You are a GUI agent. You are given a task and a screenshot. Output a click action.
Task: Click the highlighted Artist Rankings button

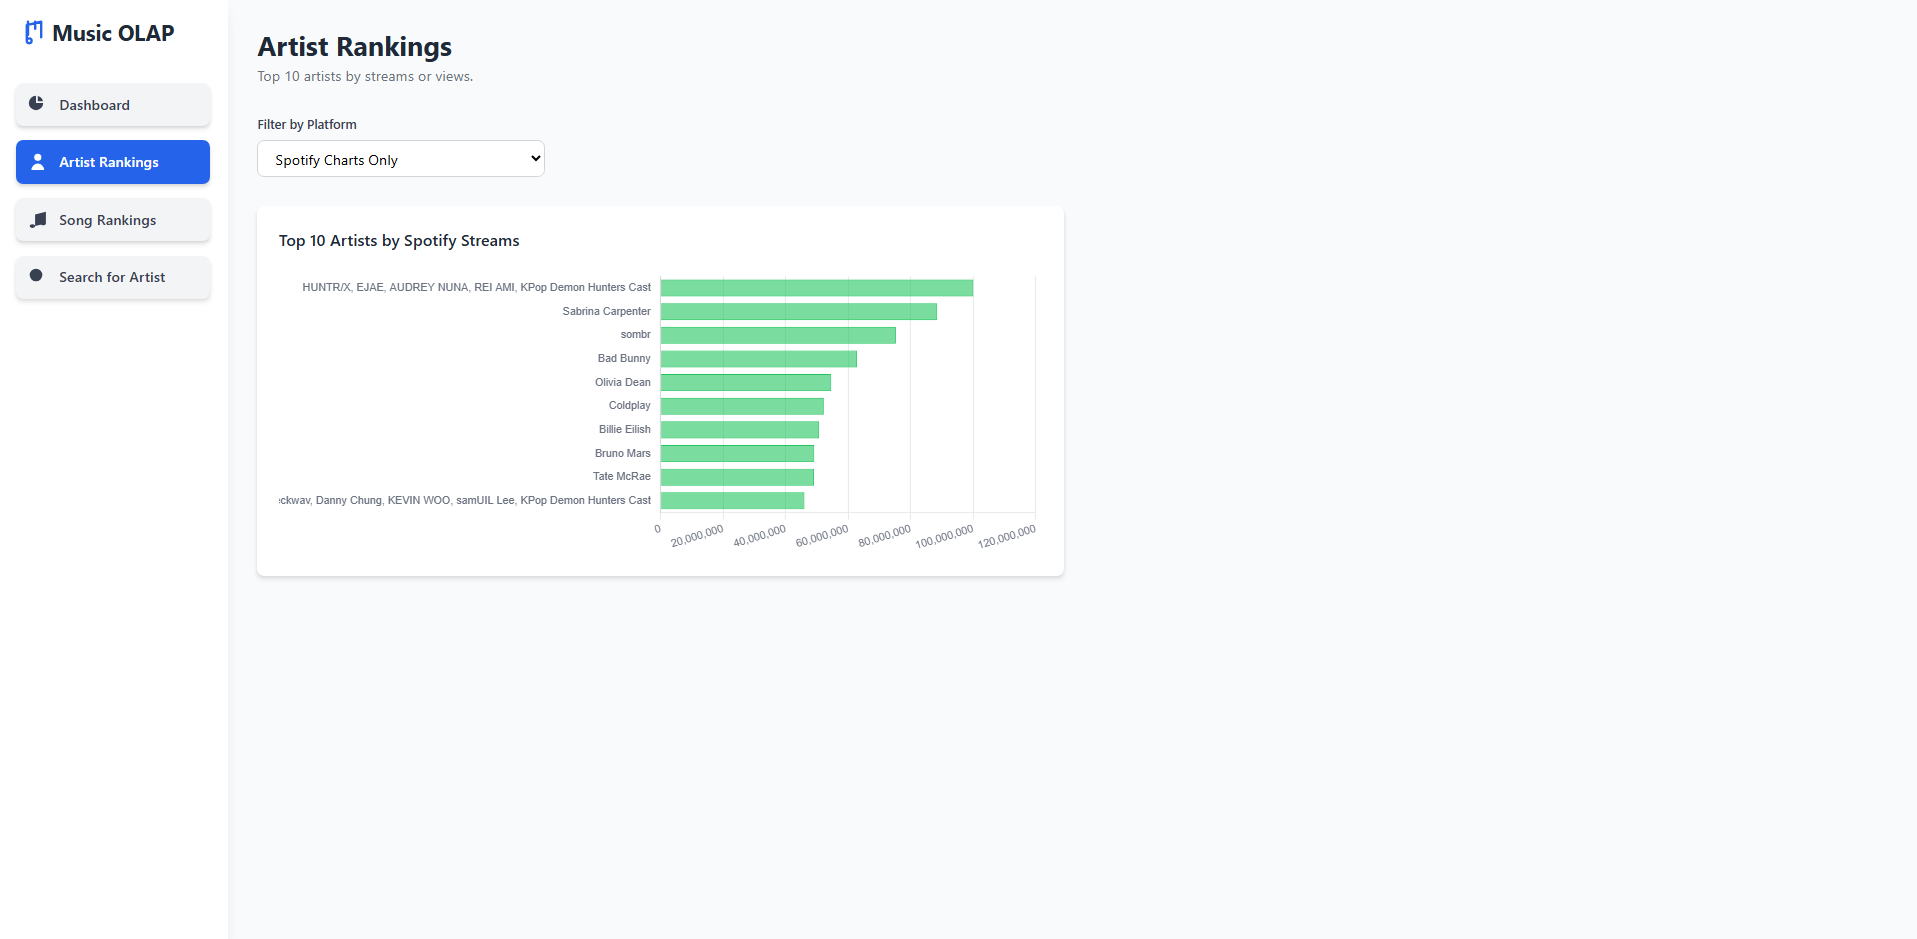(112, 161)
